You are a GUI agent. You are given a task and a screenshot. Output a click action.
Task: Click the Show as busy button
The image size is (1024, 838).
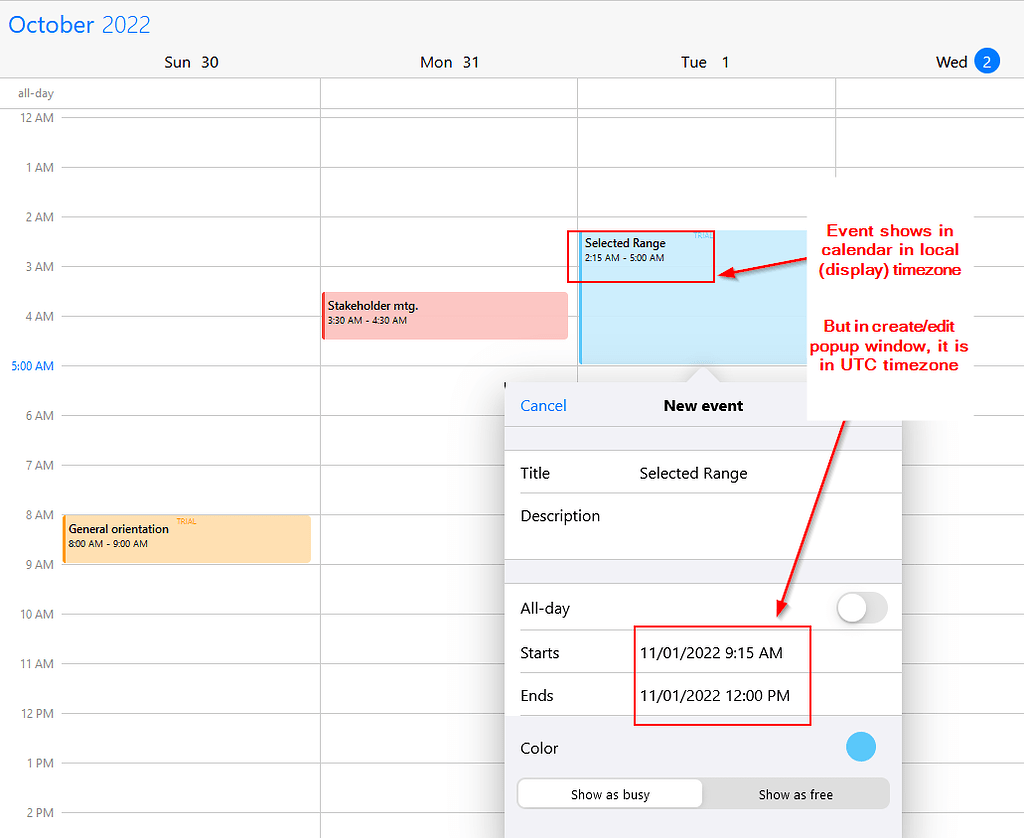(x=610, y=793)
